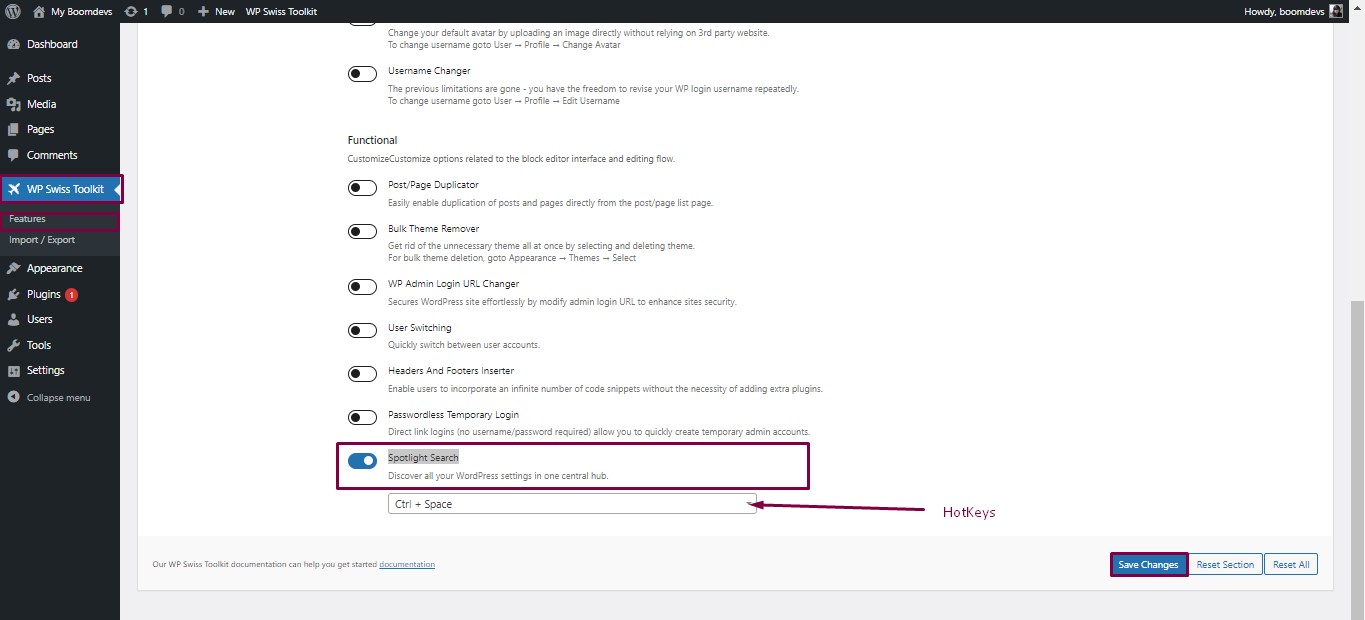Open WP Swiss Toolkit in admin bar
This screenshot has width=1365, height=620.
coord(282,11)
